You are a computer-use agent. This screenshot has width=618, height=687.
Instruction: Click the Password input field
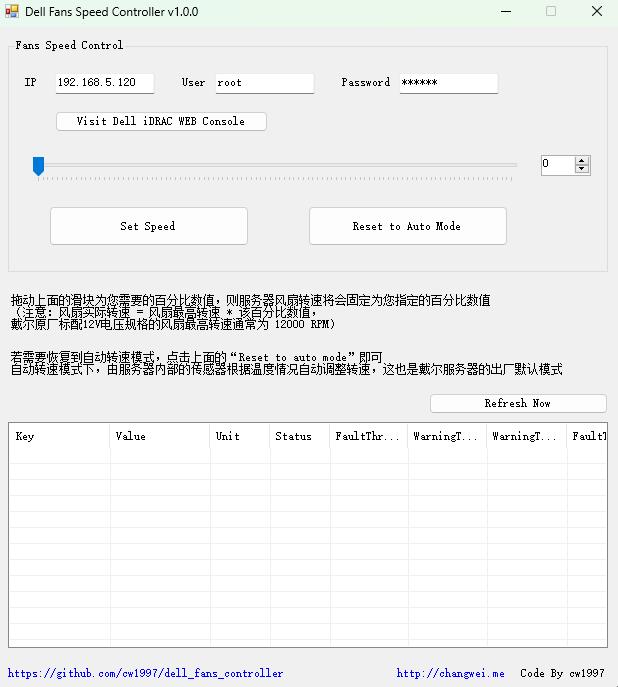[x=448, y=83]
